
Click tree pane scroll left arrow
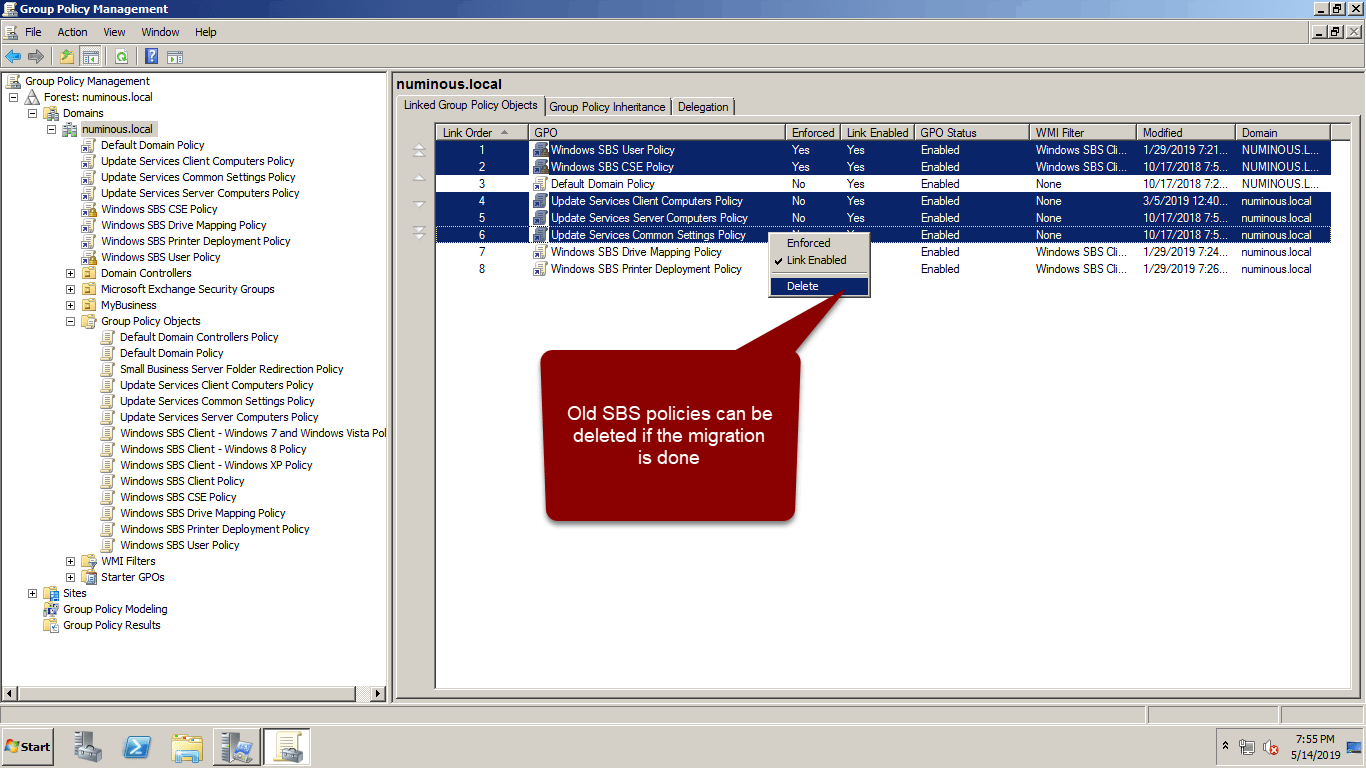[10, 693]
